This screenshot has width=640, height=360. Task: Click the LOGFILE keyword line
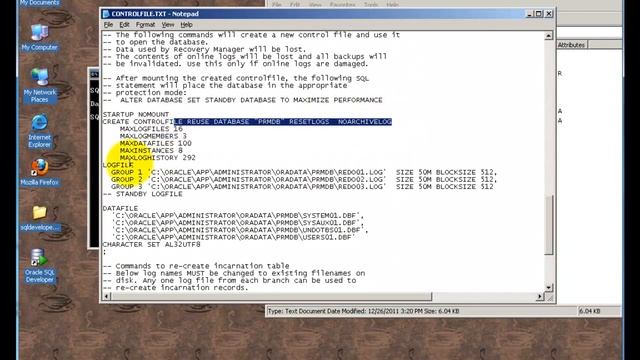click(118, 165)
